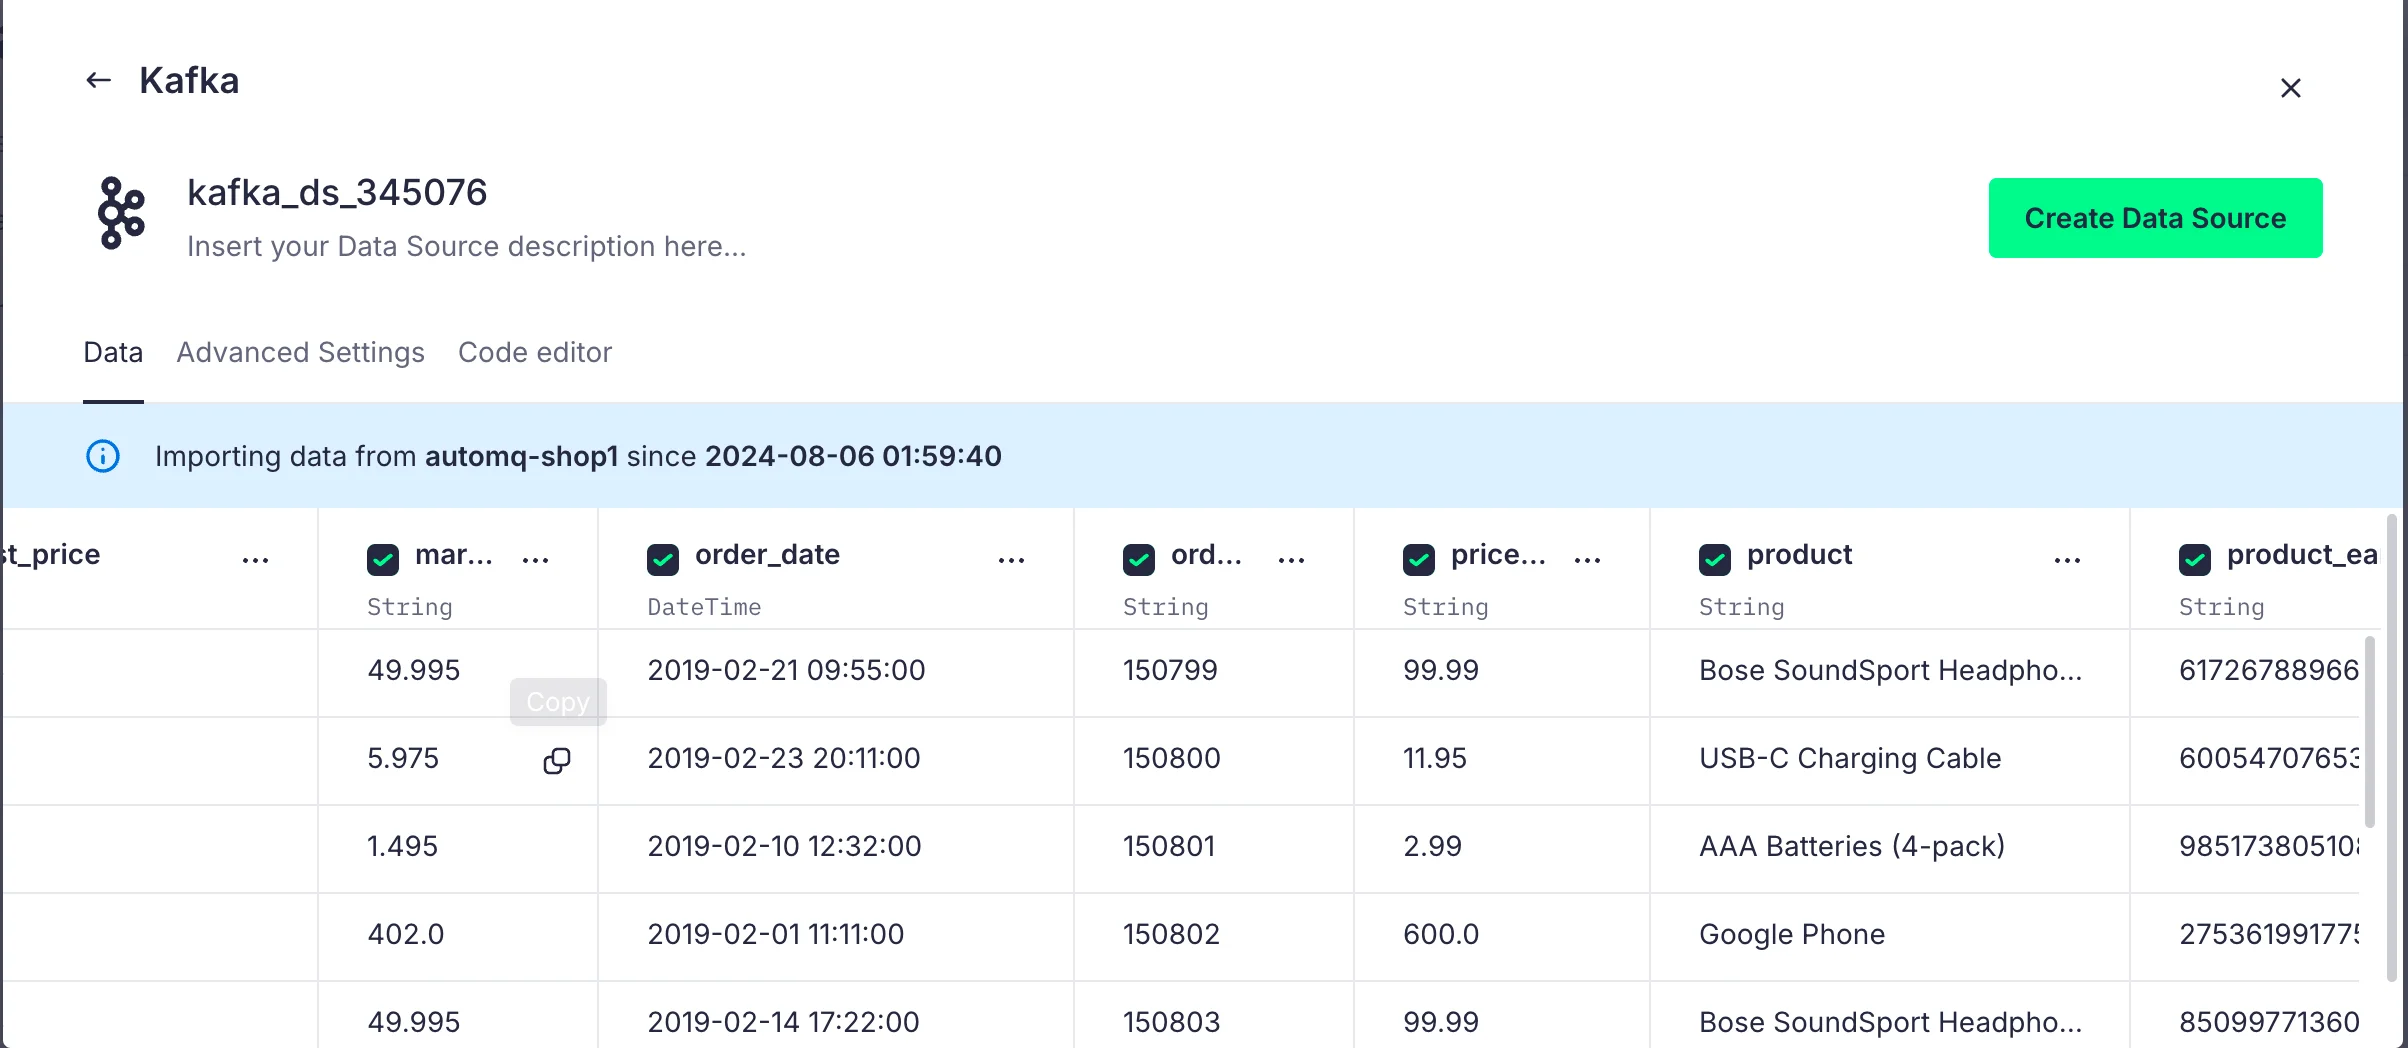
Task: Click the back arrow next to Kafka
Action: point(98,81)
